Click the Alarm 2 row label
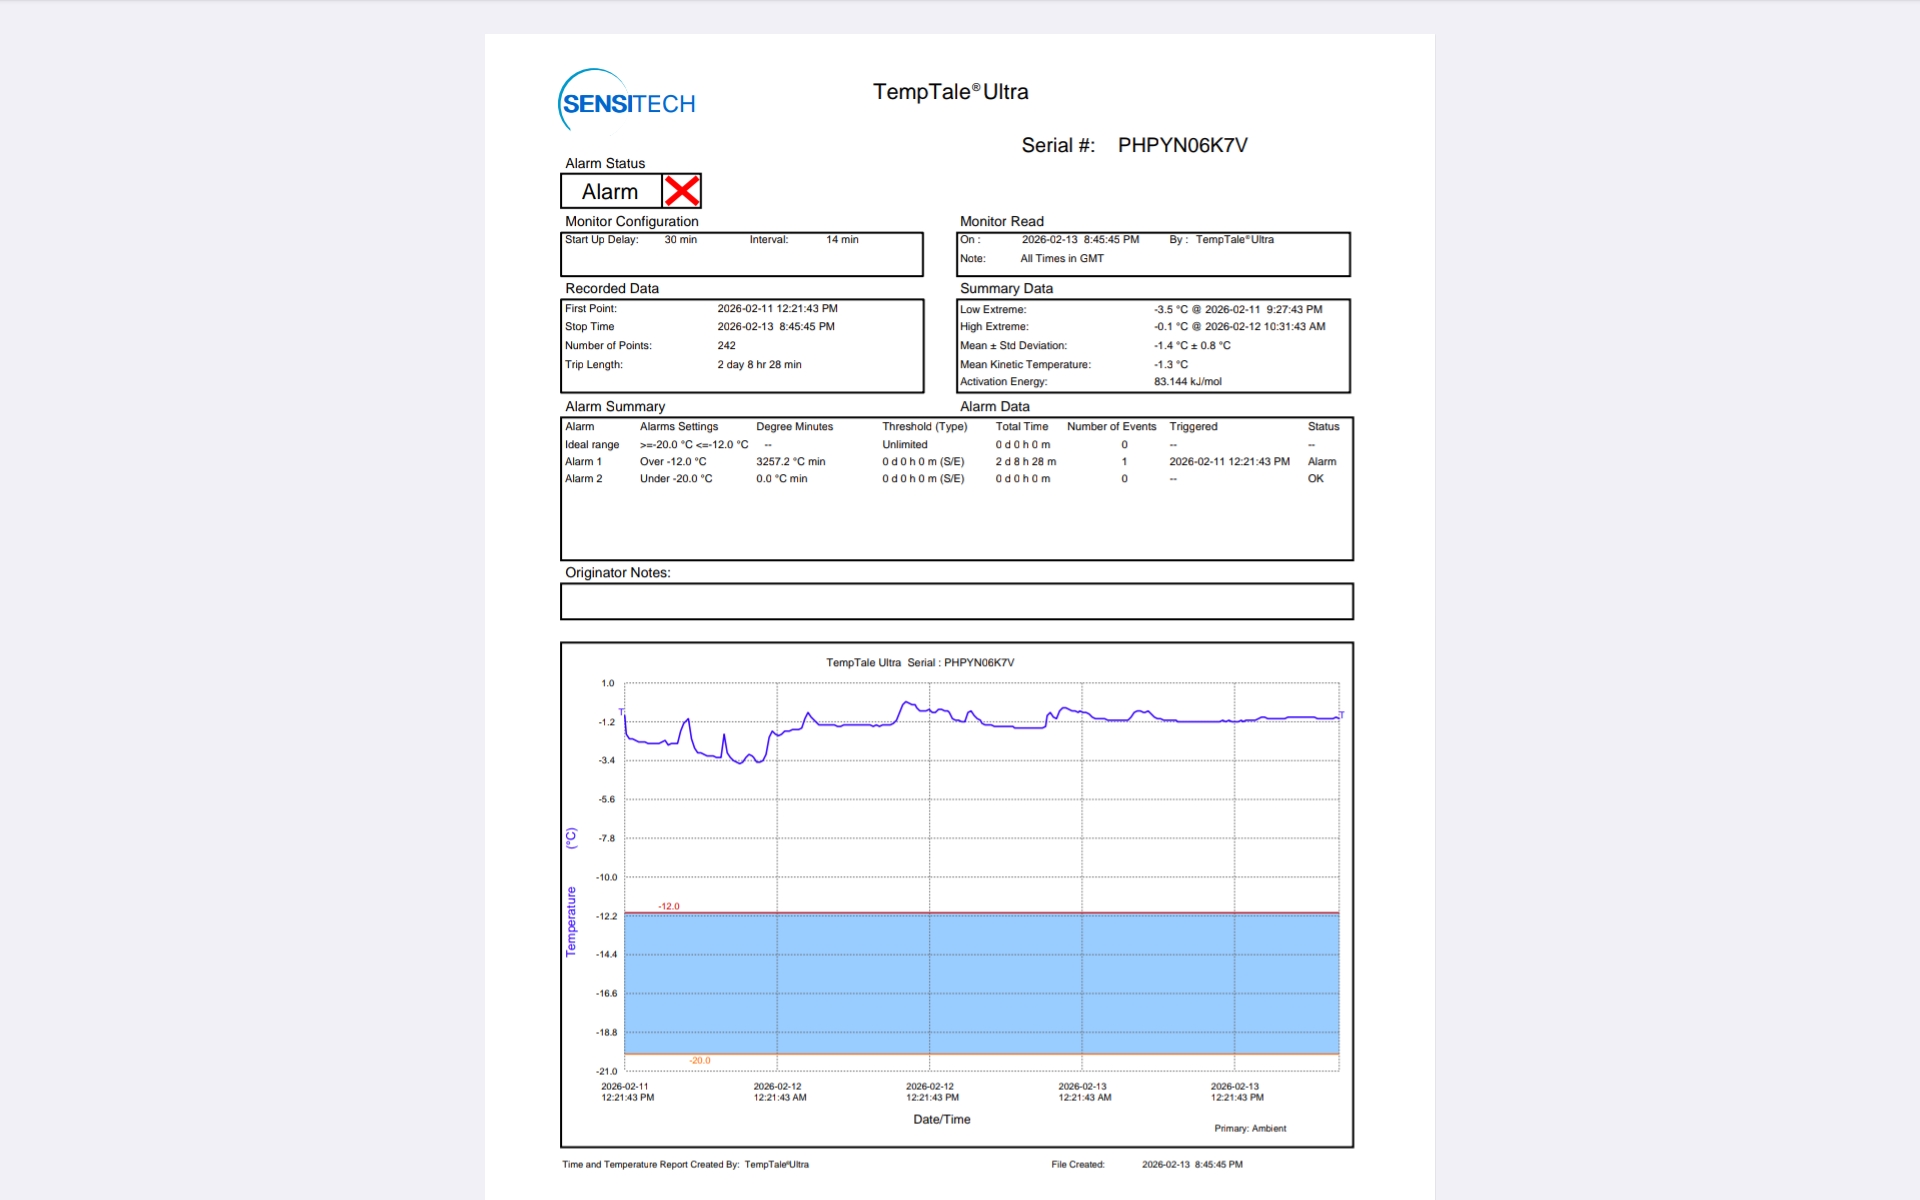The image size is (1920, 1200). [x=583, y=479]
